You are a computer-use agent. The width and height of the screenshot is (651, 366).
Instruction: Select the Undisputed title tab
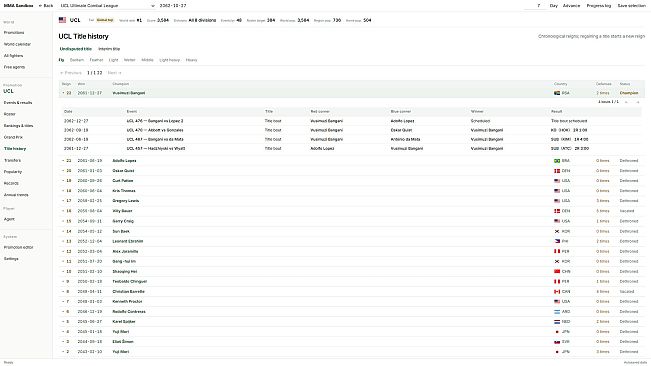point(76,49)
